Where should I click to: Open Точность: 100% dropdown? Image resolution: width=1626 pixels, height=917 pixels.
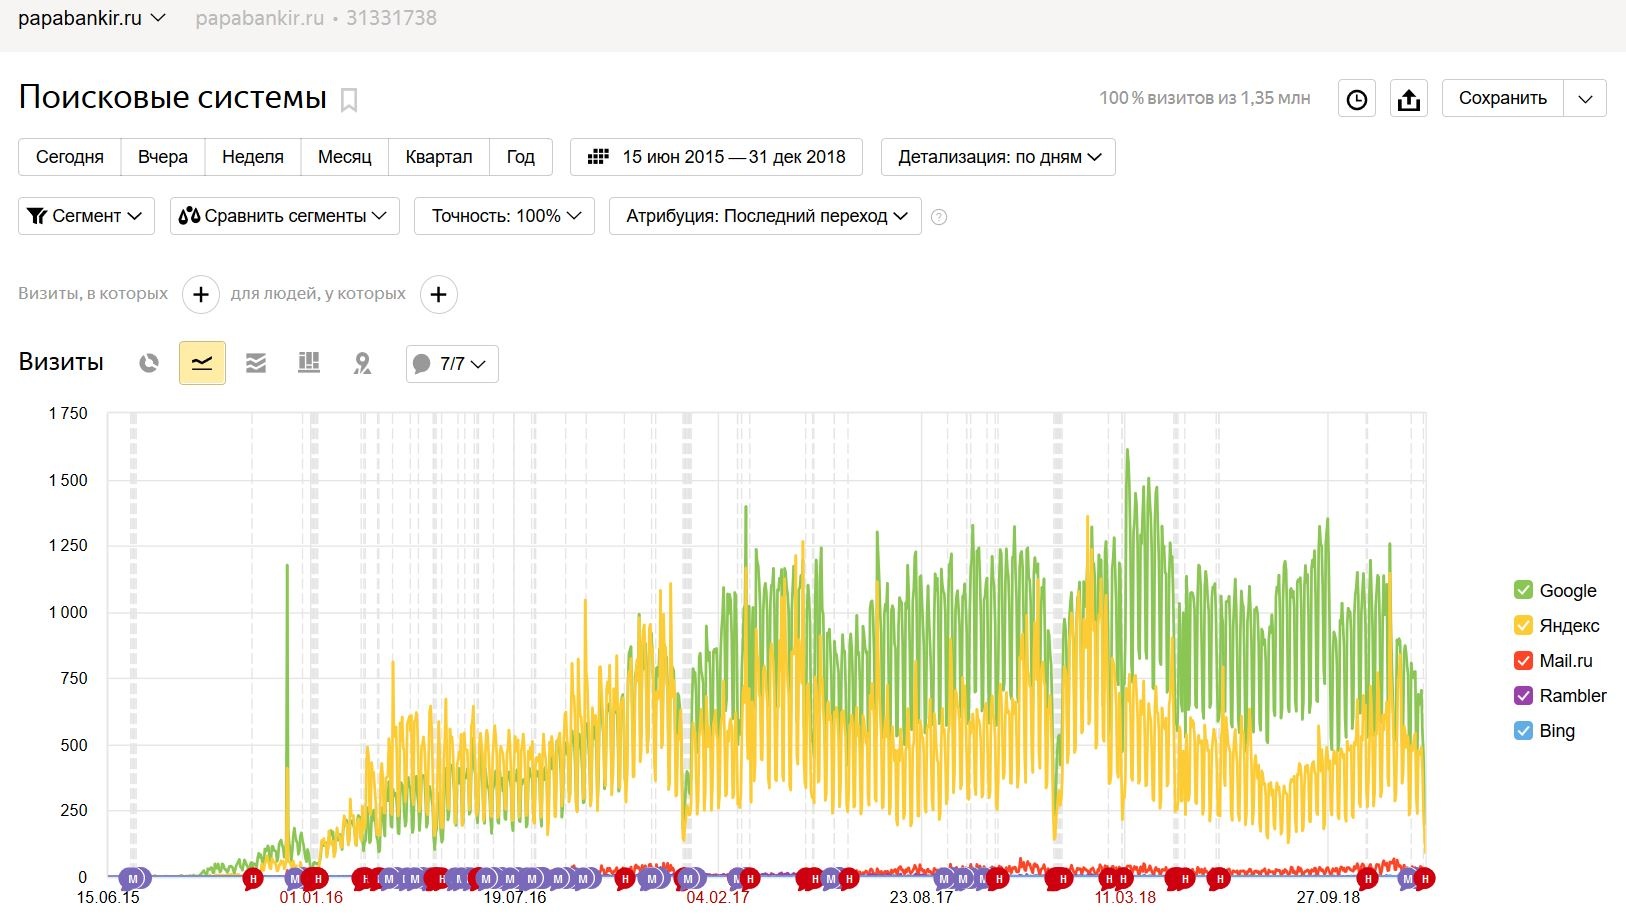pos(505,216)
